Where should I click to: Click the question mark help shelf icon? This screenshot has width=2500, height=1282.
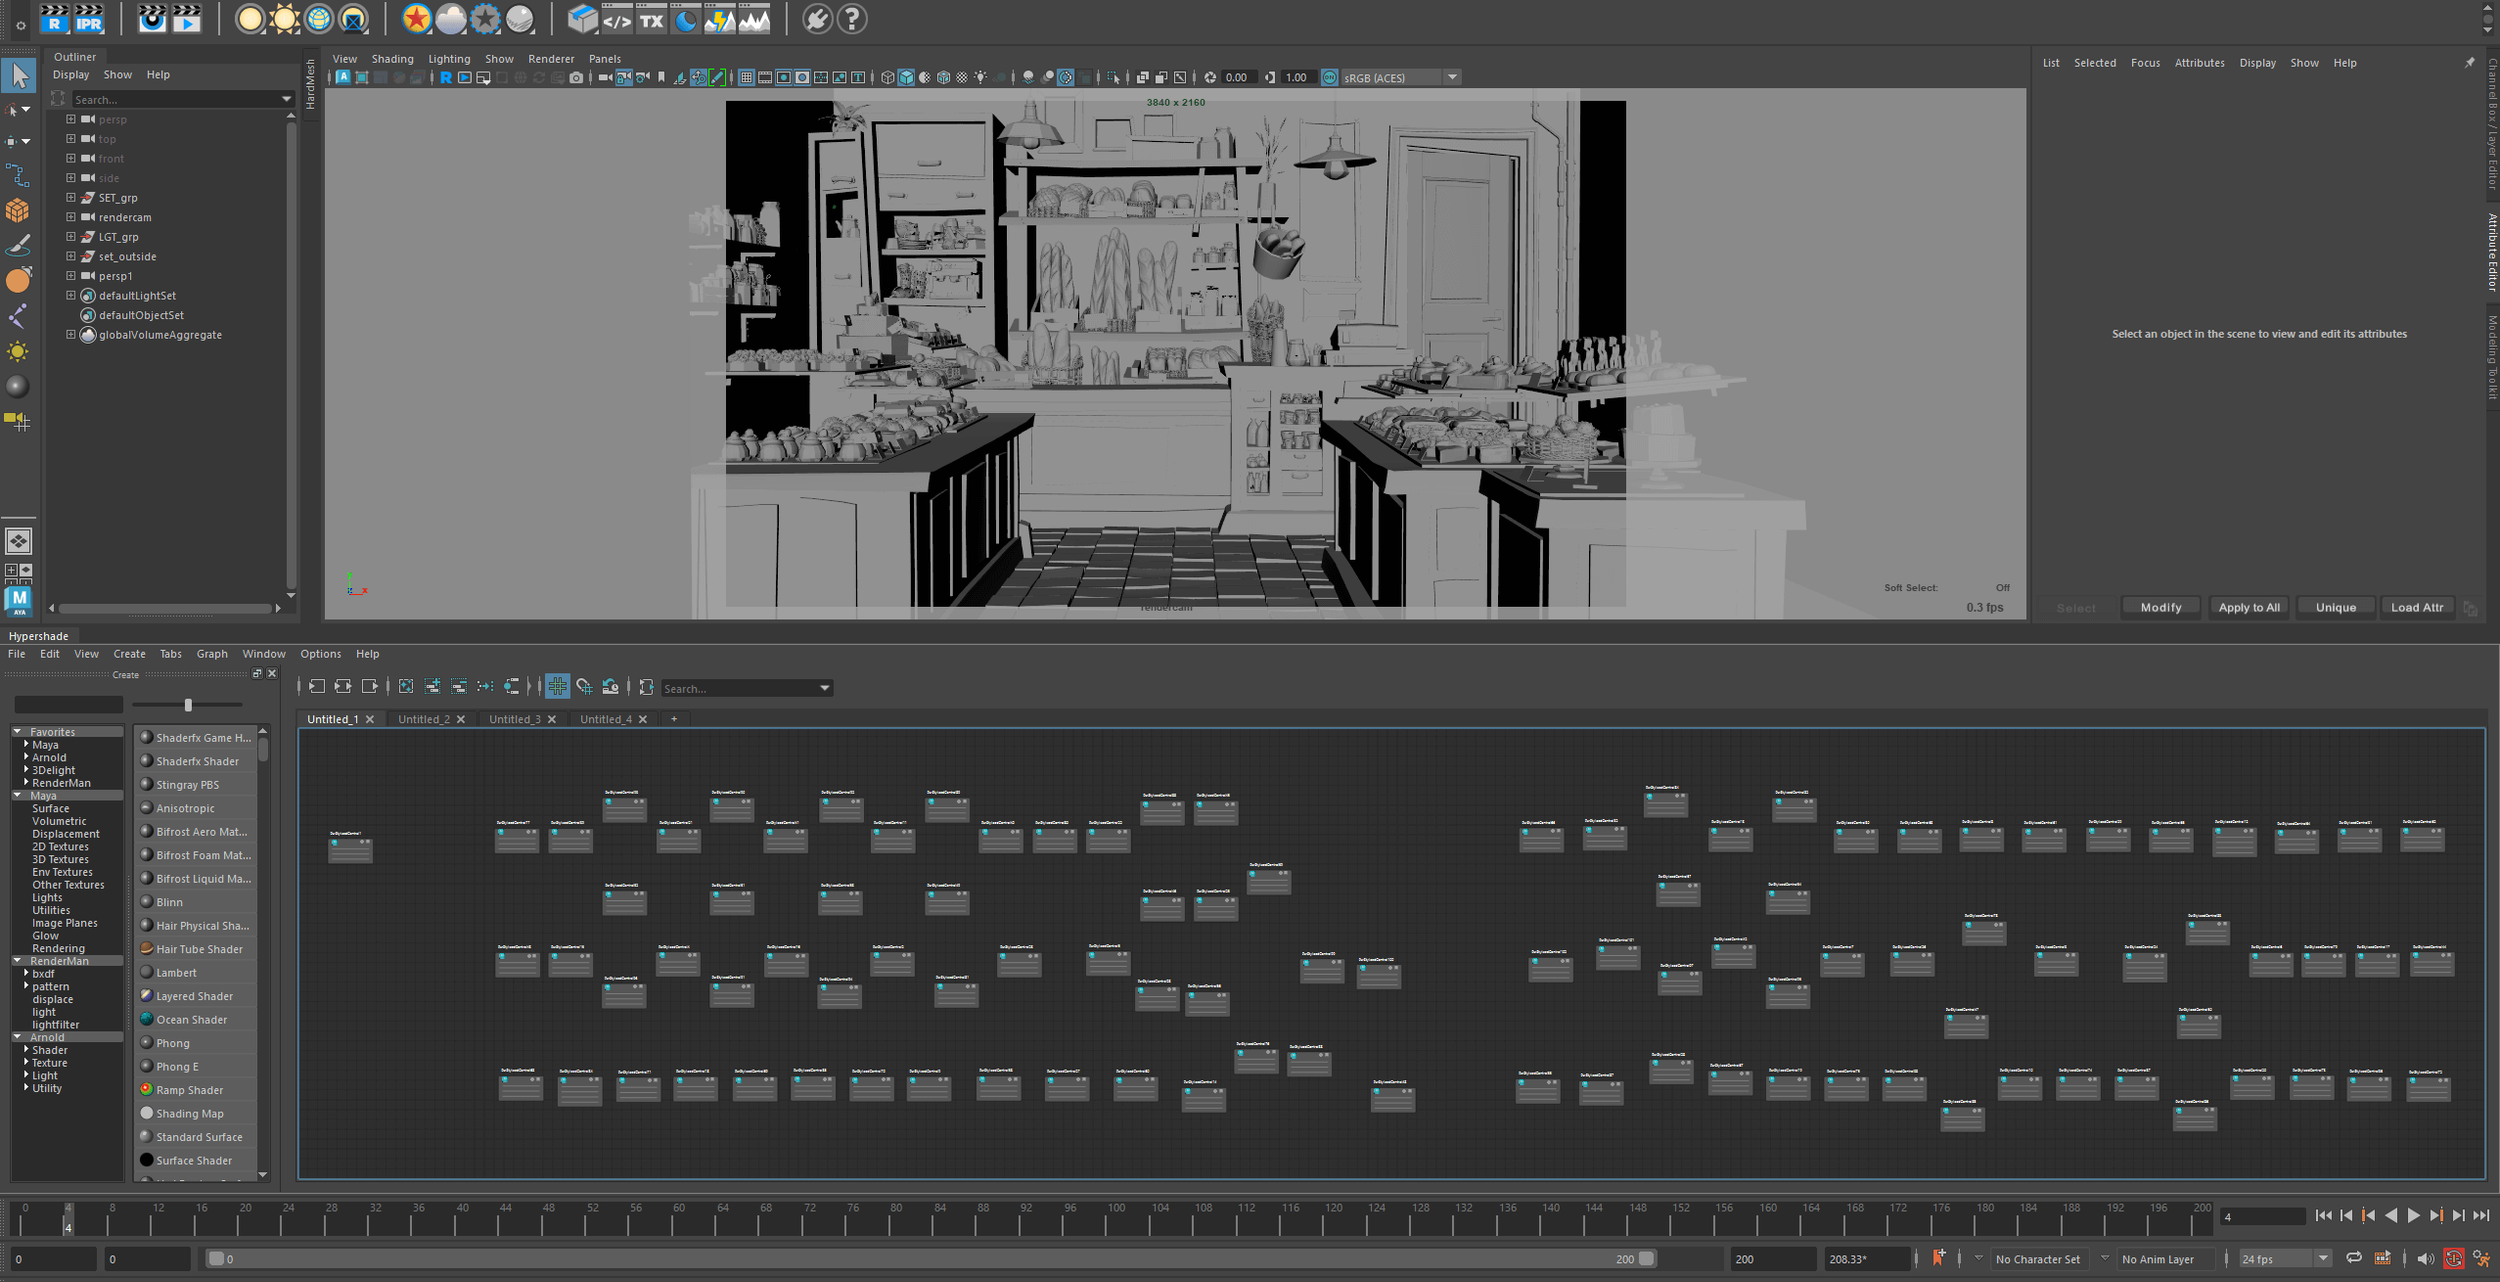coord(852,19)
